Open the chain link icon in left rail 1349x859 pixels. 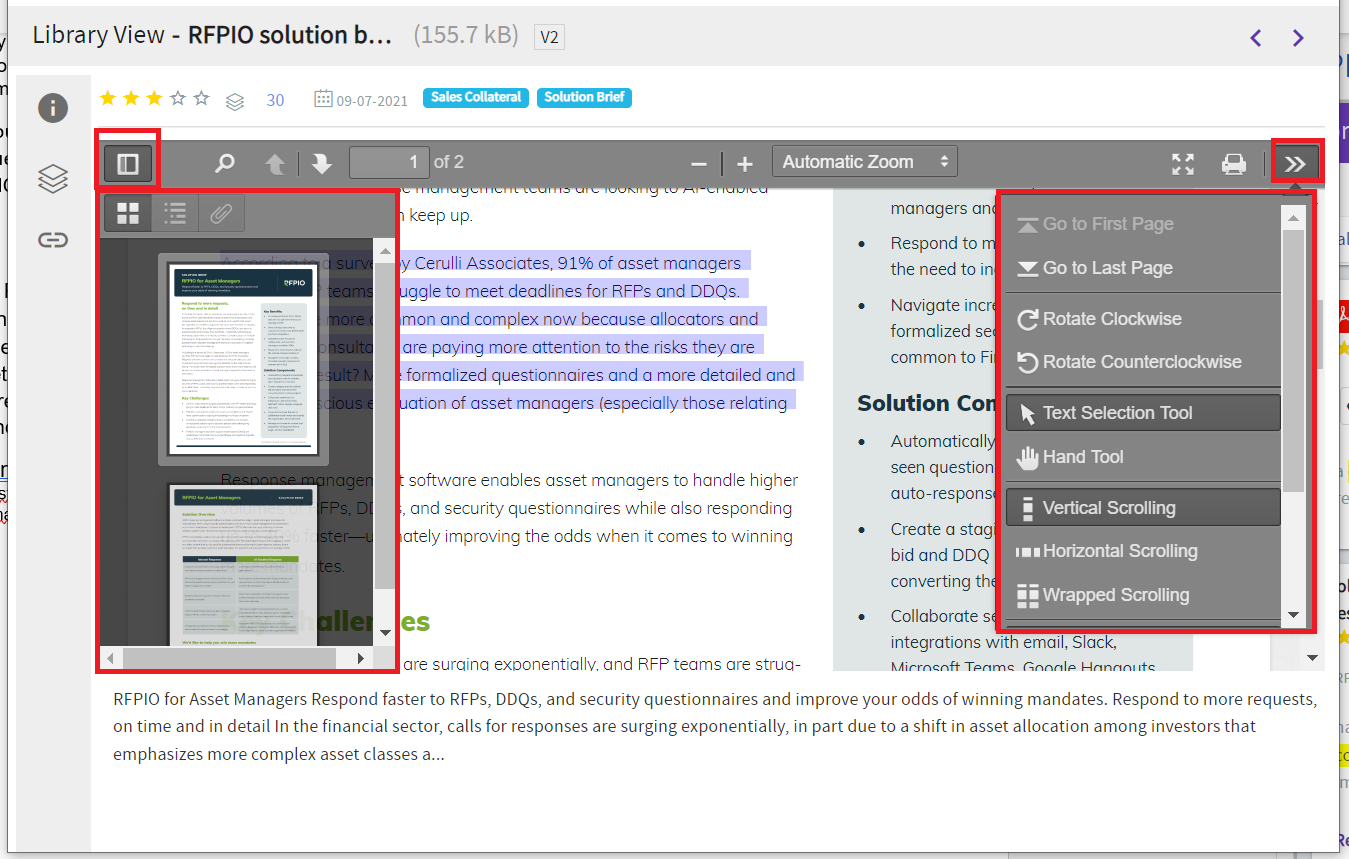53,240
